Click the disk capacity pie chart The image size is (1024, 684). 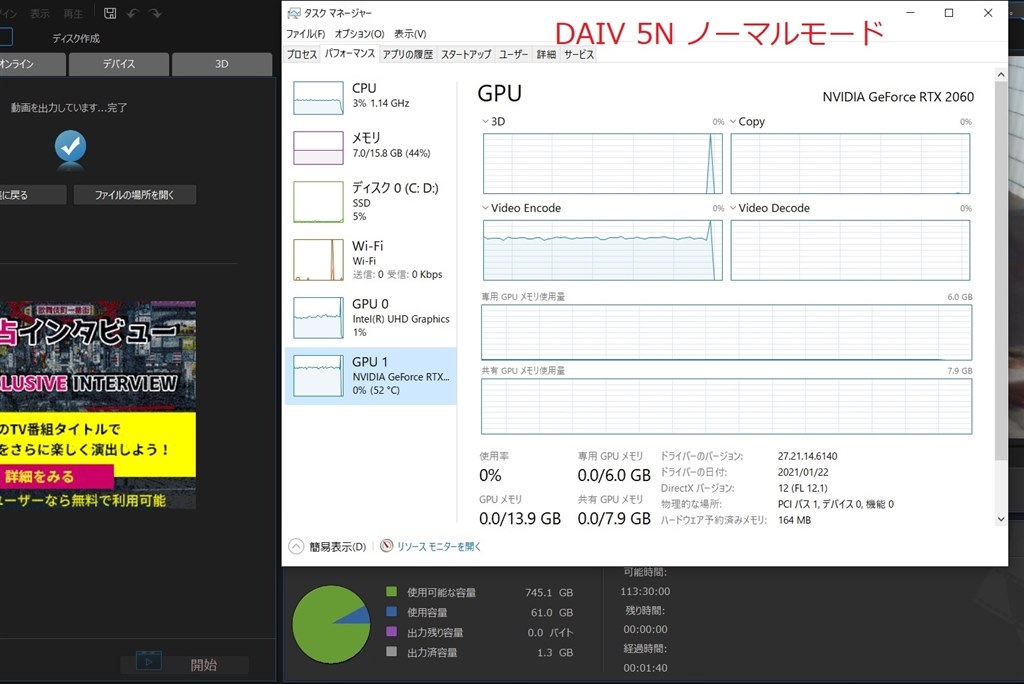tap(331, 625)
